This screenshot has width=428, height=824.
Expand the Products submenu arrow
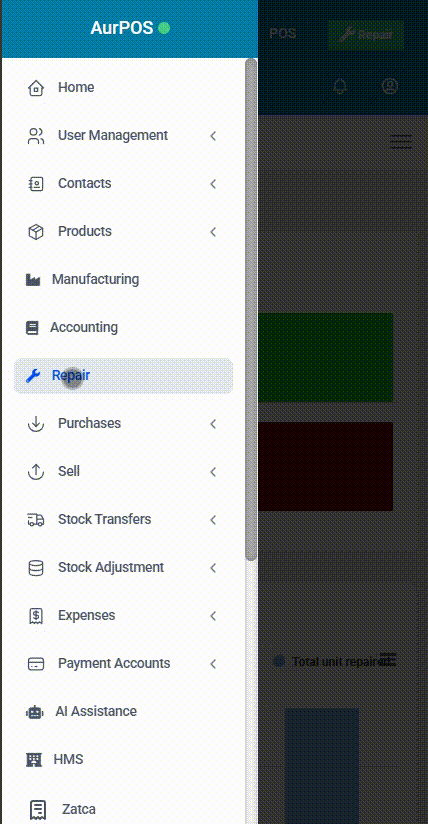point(213,232)
